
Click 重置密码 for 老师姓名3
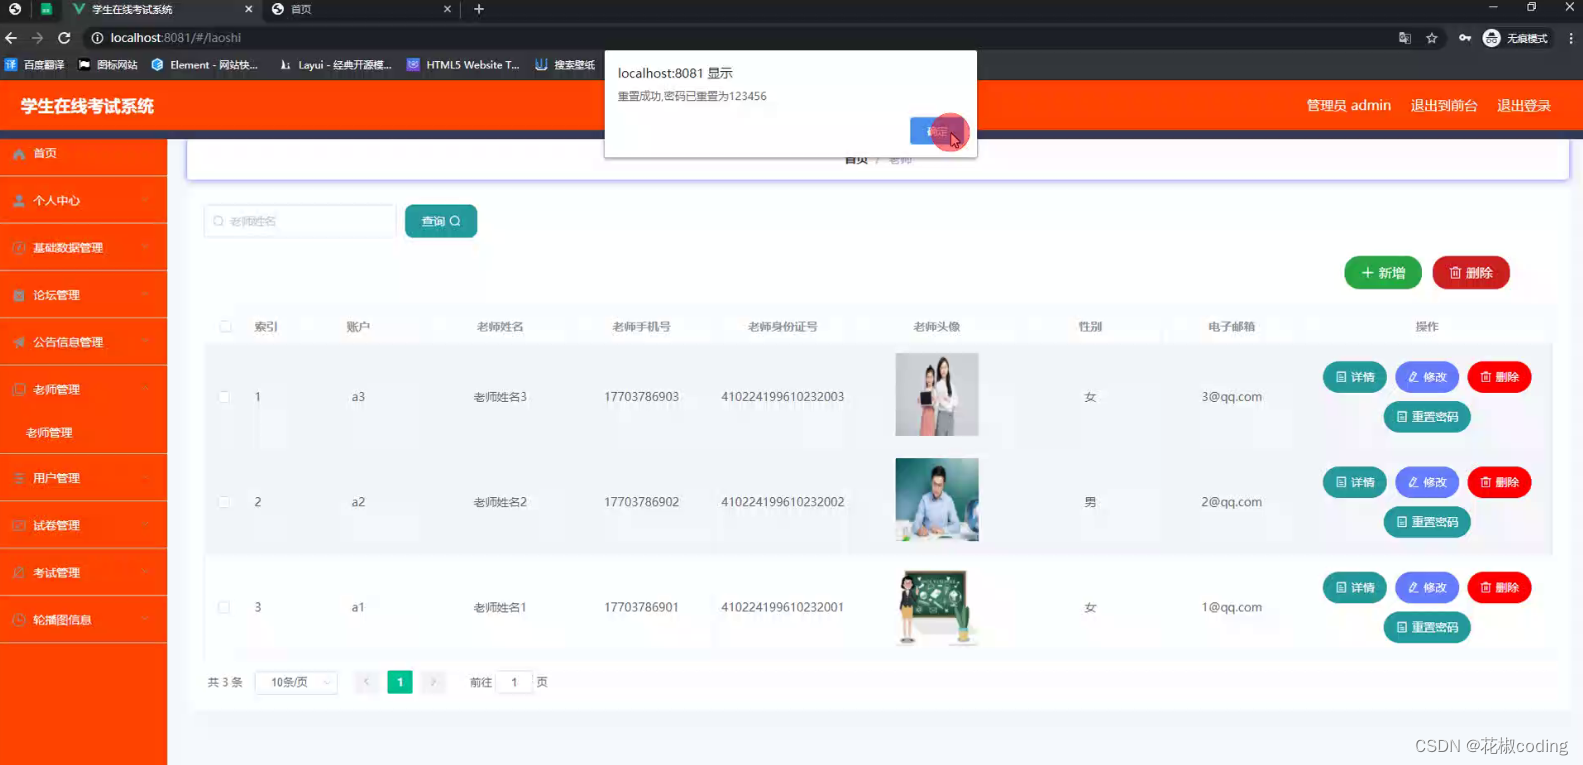tap(1427, 417)
